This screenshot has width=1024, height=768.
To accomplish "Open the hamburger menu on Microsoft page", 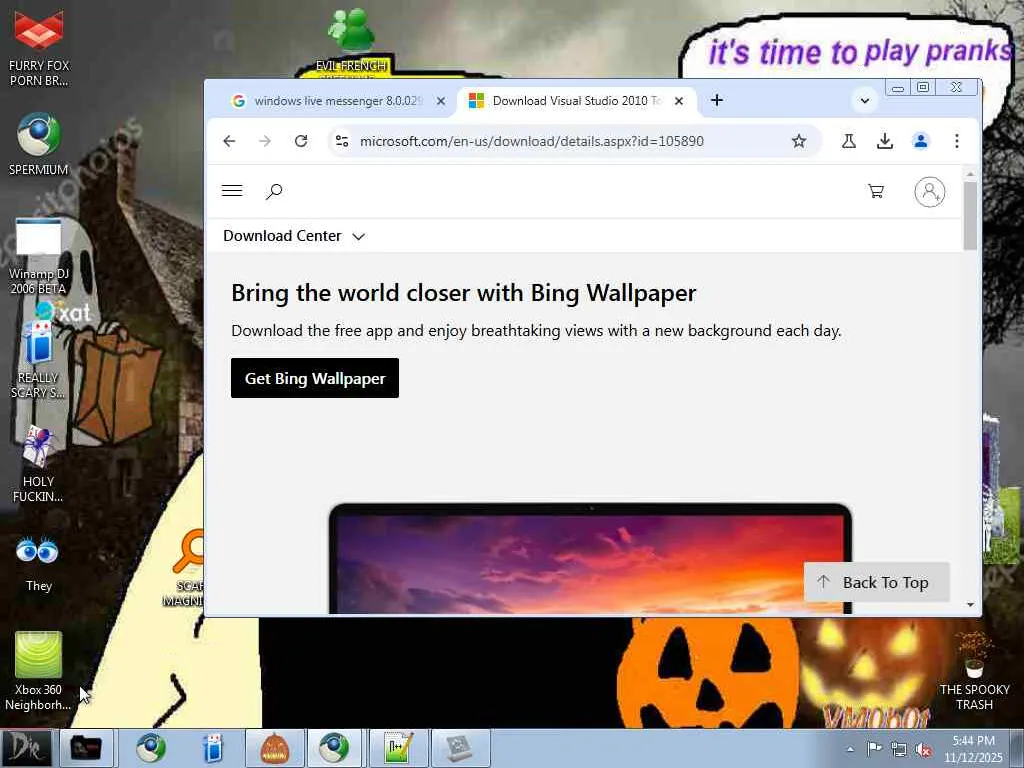I will tap(232, 191).
